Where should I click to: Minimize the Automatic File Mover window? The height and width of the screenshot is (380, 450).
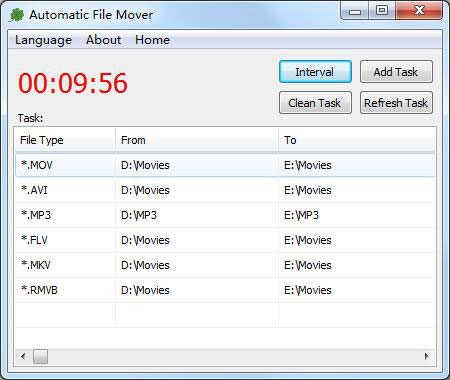(355, 11)
